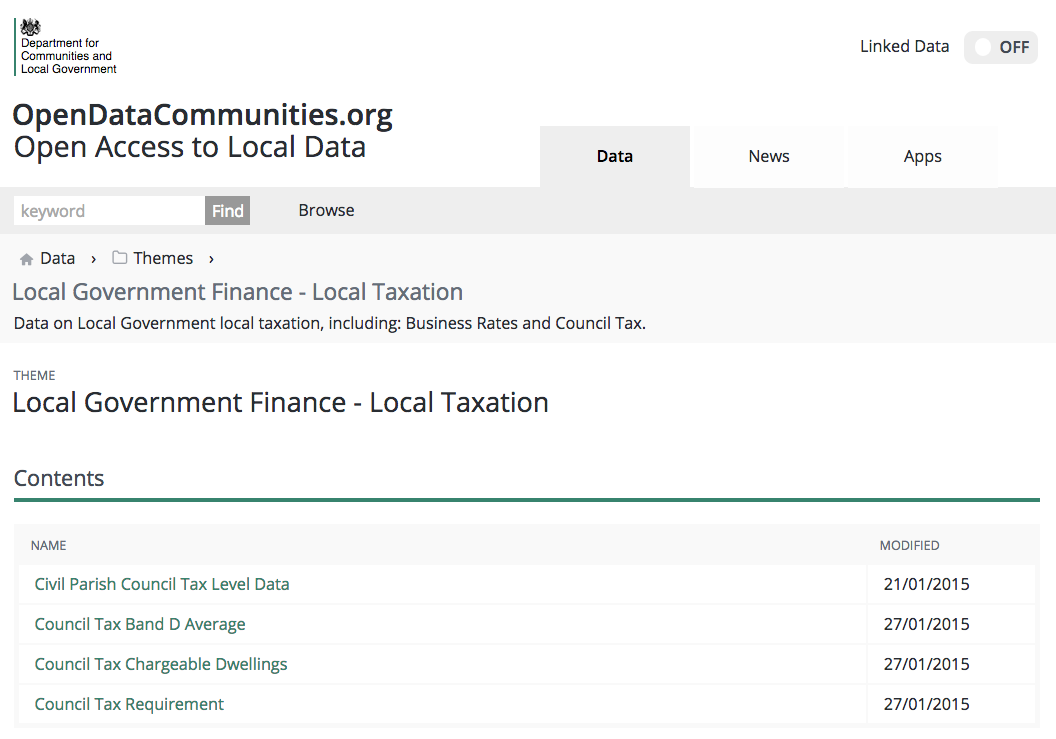Click the chevron after Themes breadcrumb

pos(211,259)
